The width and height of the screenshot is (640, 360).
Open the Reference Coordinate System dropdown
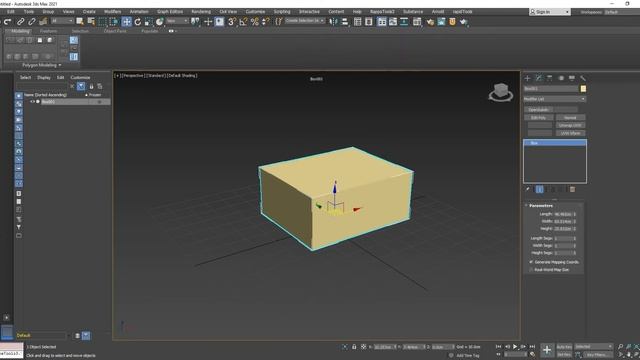(x=177, y=21)
